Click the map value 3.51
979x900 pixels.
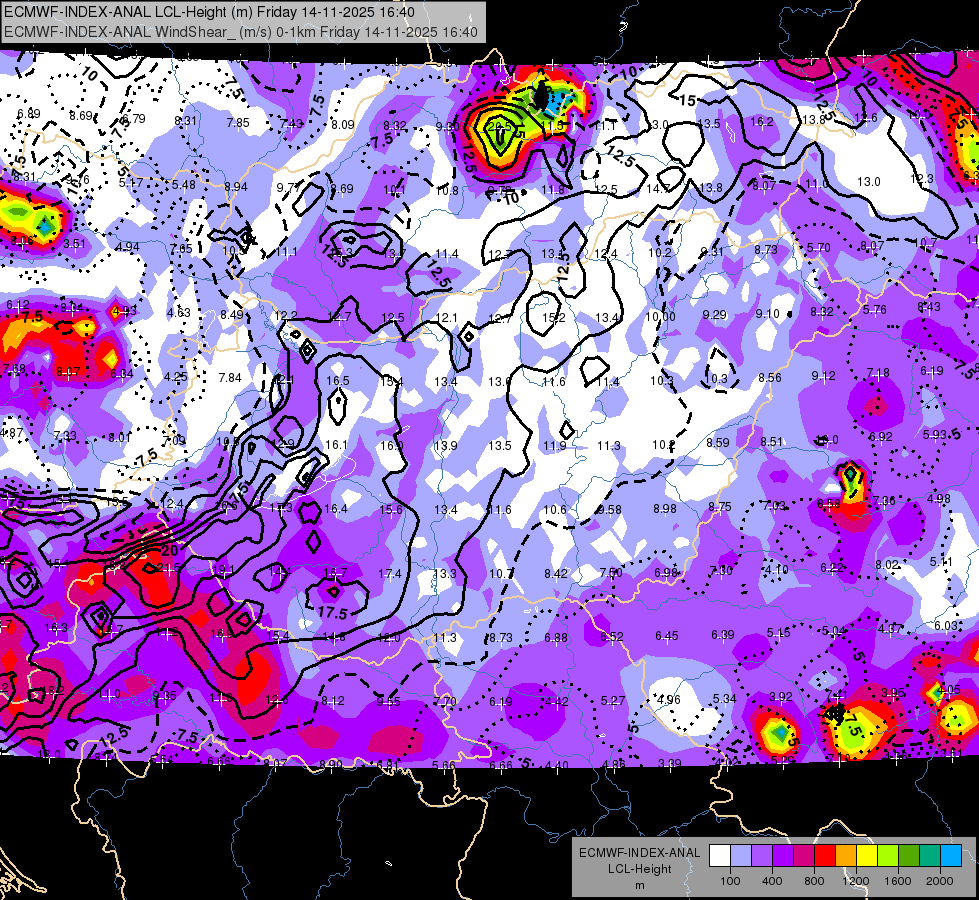(x=74, y=244)
